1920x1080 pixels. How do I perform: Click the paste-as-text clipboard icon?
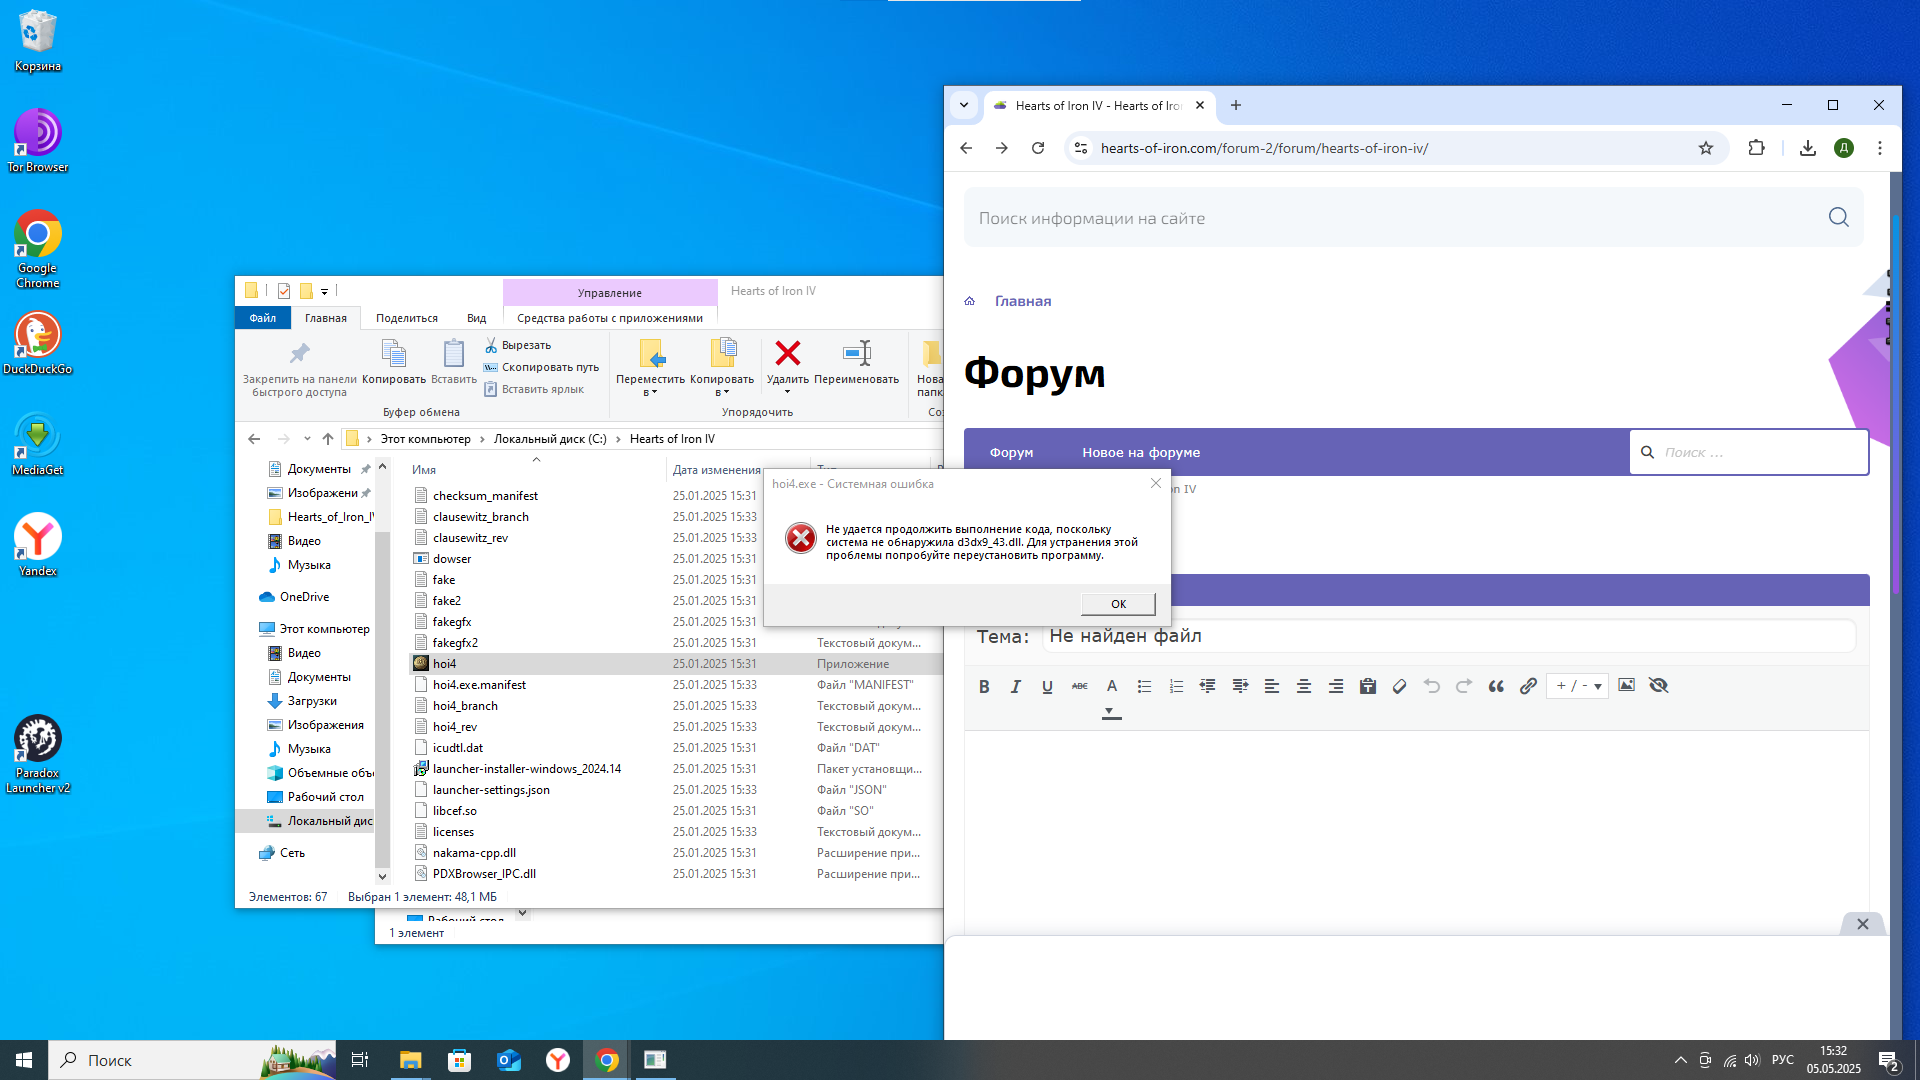(x=1368, y=686)
